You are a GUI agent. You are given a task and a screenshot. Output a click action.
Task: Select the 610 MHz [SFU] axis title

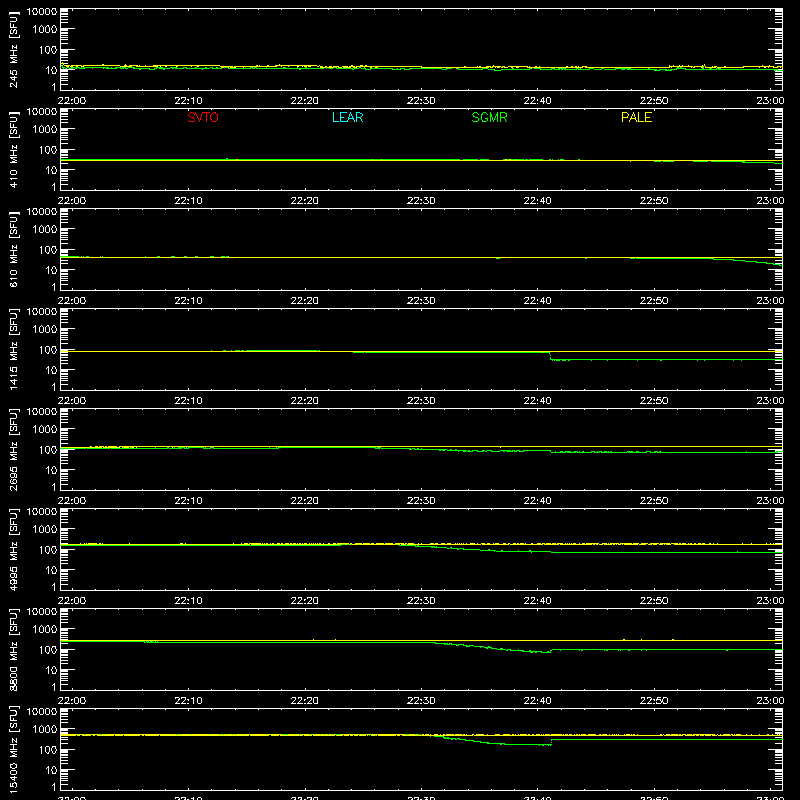click(x=13, y=249)
